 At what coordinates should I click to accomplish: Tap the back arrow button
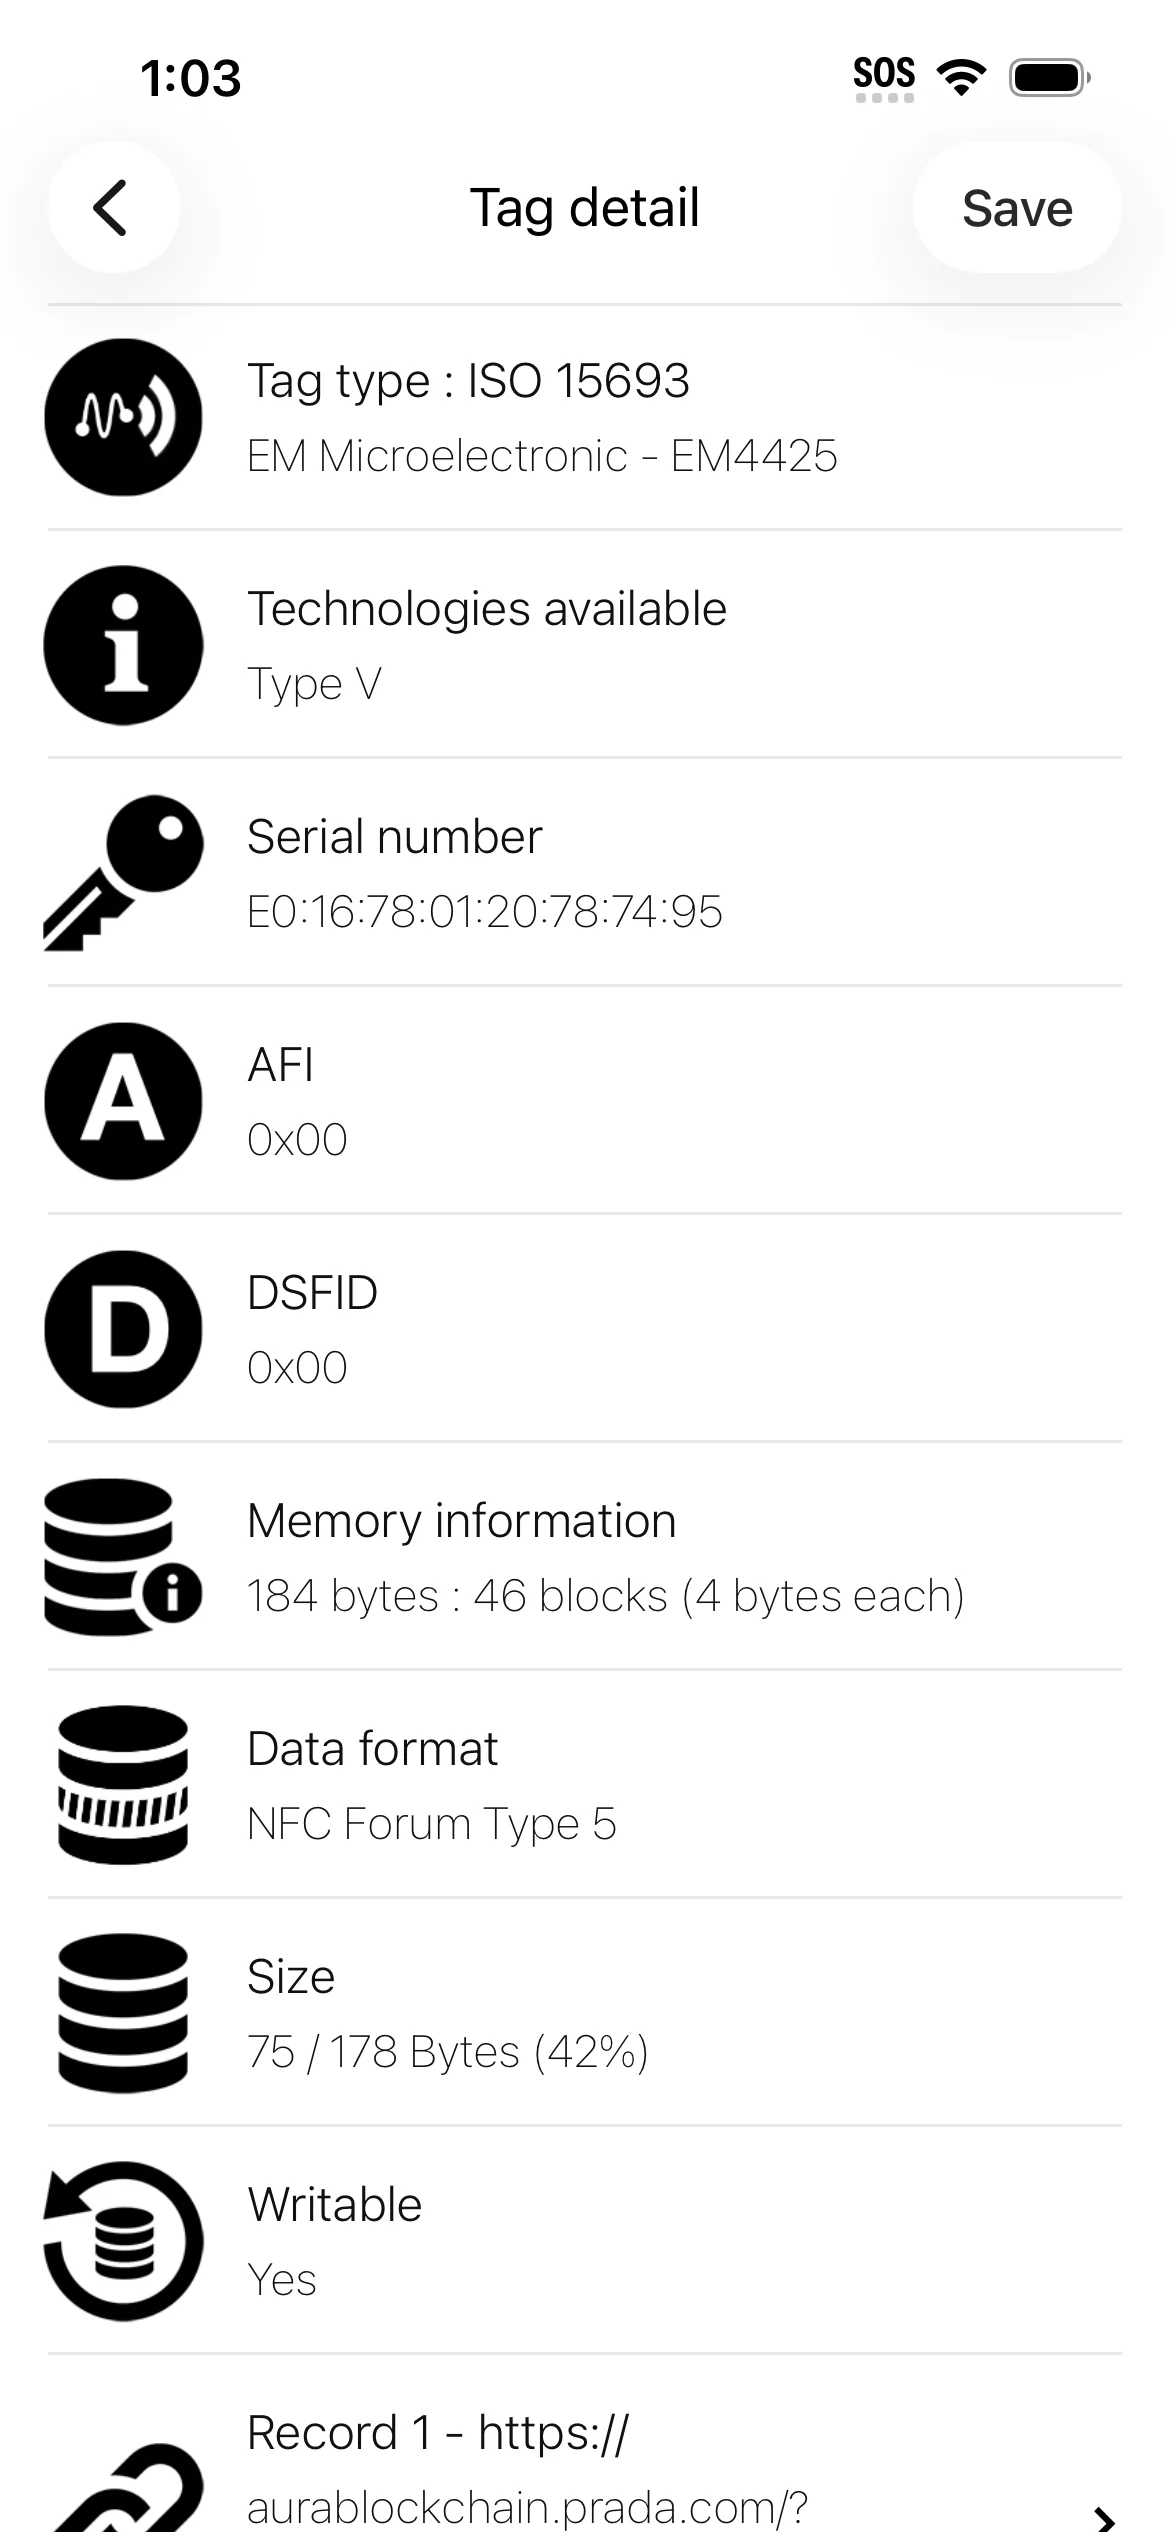tap(113, 208)
